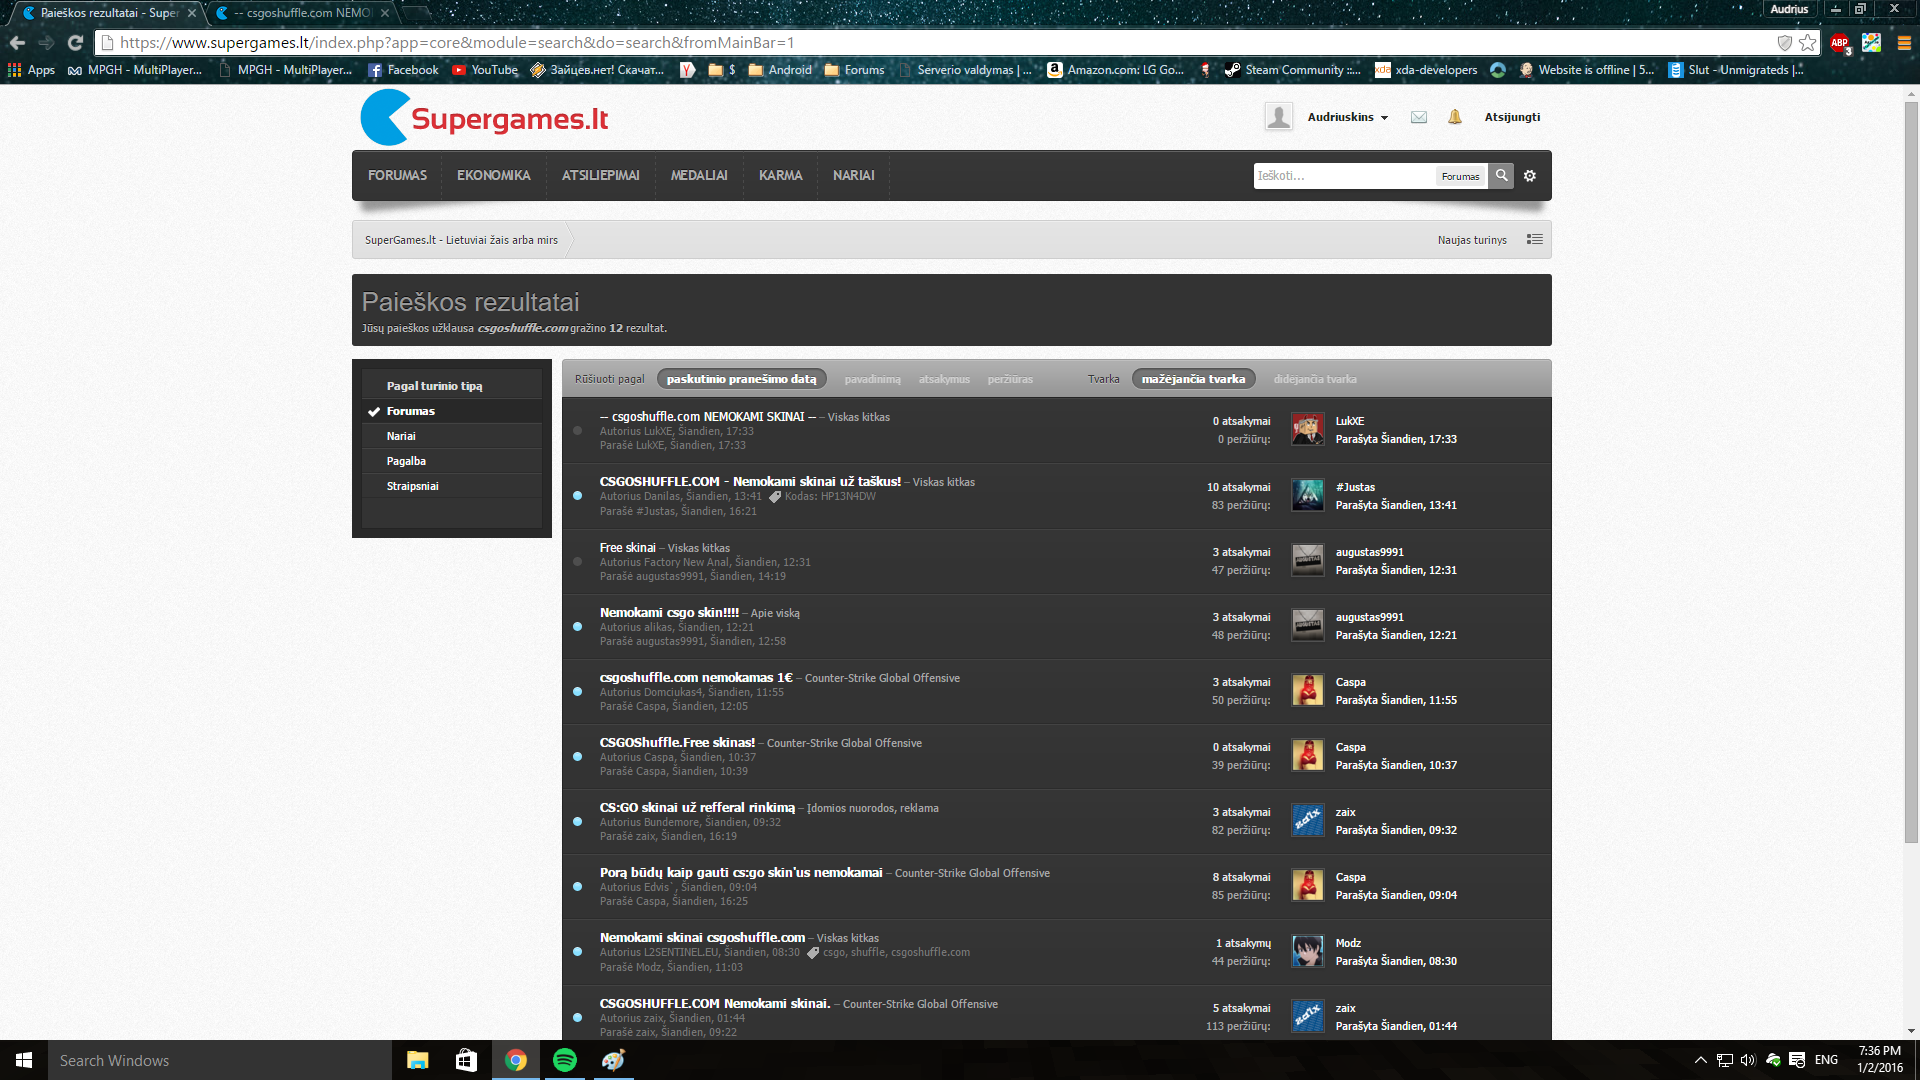Select mažėjančia tvarka order
The width and height of the screenshot is (1920, 1080).
[x=1193, y=379]
